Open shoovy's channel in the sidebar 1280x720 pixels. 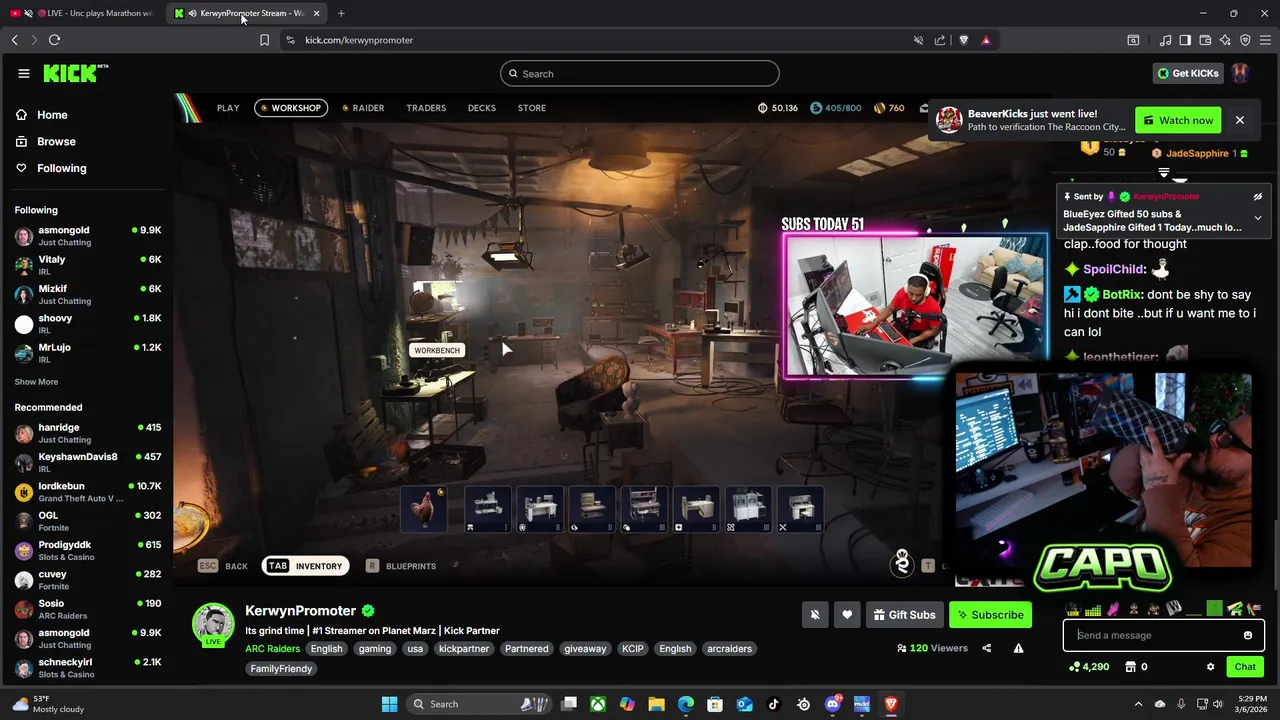pyautogui.click(x=87, y=323)
